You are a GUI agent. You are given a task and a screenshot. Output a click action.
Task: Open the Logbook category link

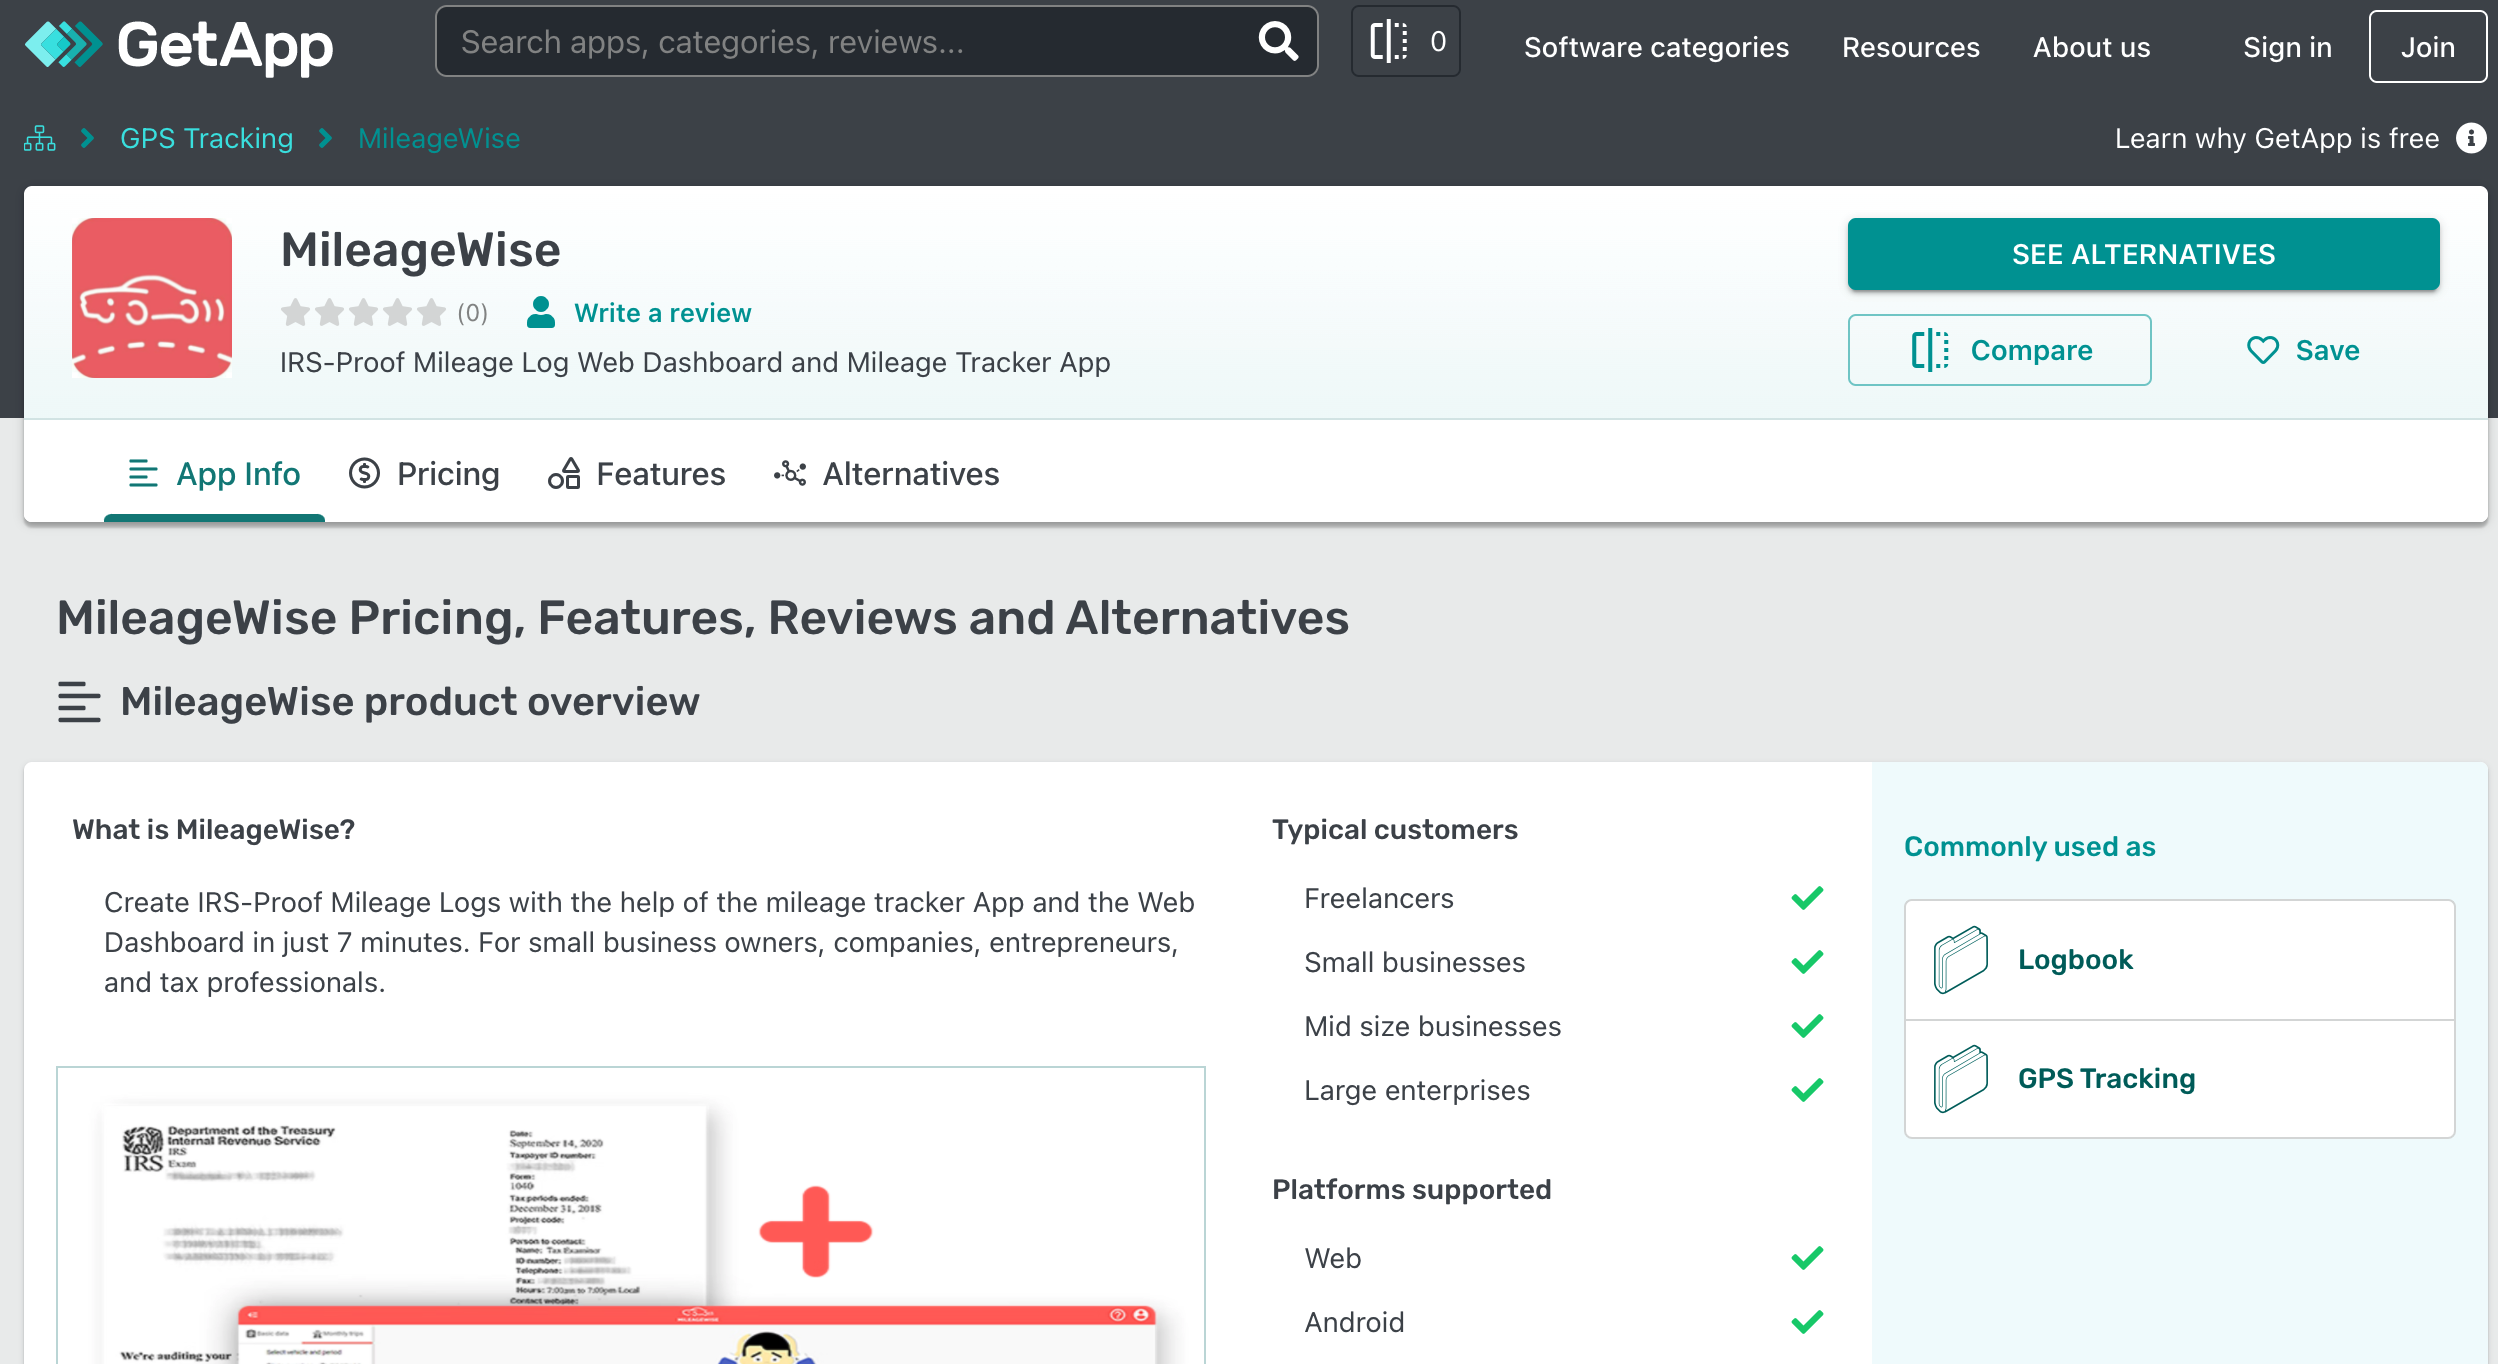coord(2075,960)
